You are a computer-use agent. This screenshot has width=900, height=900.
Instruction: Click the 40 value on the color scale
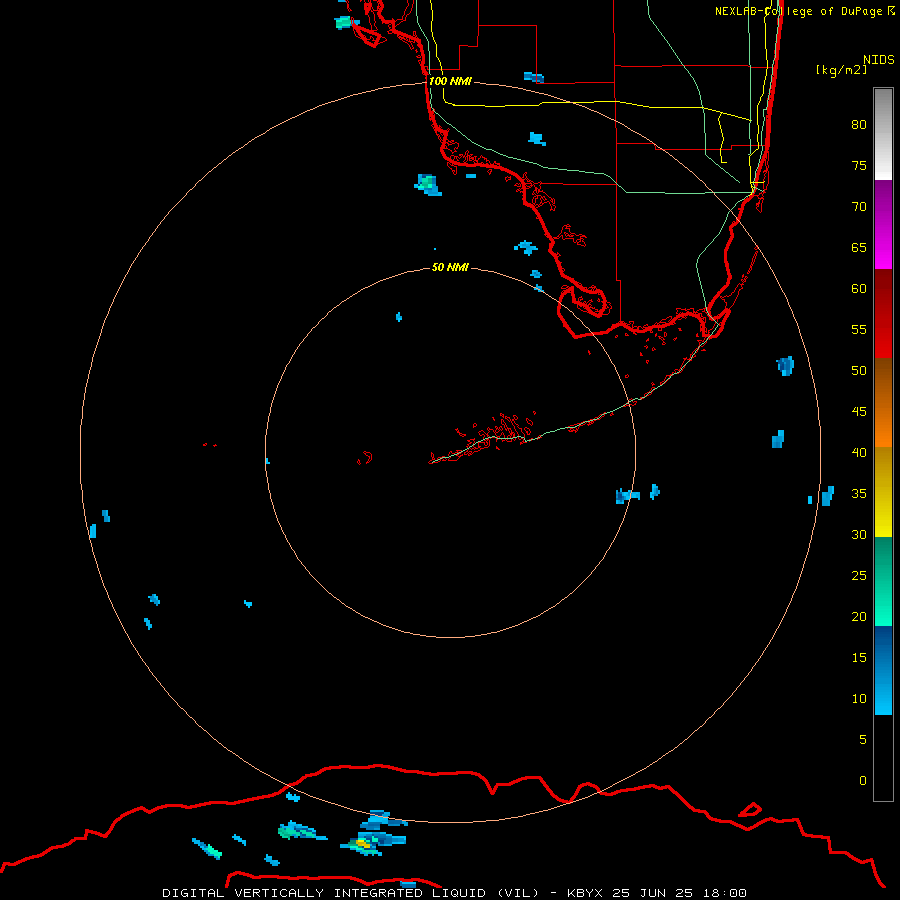click(x=859, y=453)
